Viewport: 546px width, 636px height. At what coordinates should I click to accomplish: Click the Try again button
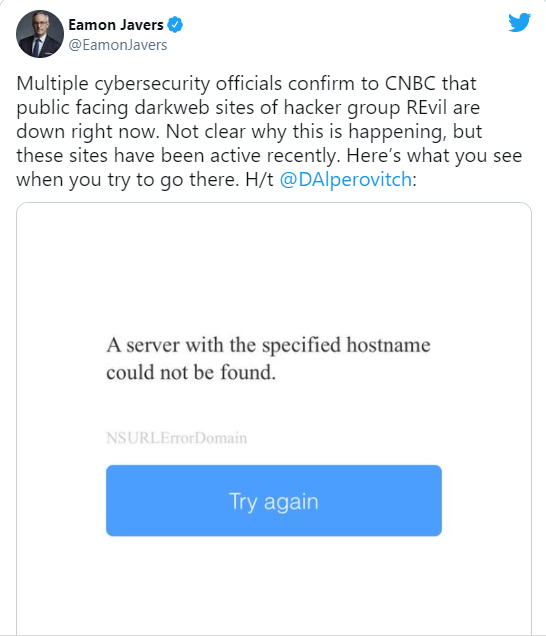point(274,501)
